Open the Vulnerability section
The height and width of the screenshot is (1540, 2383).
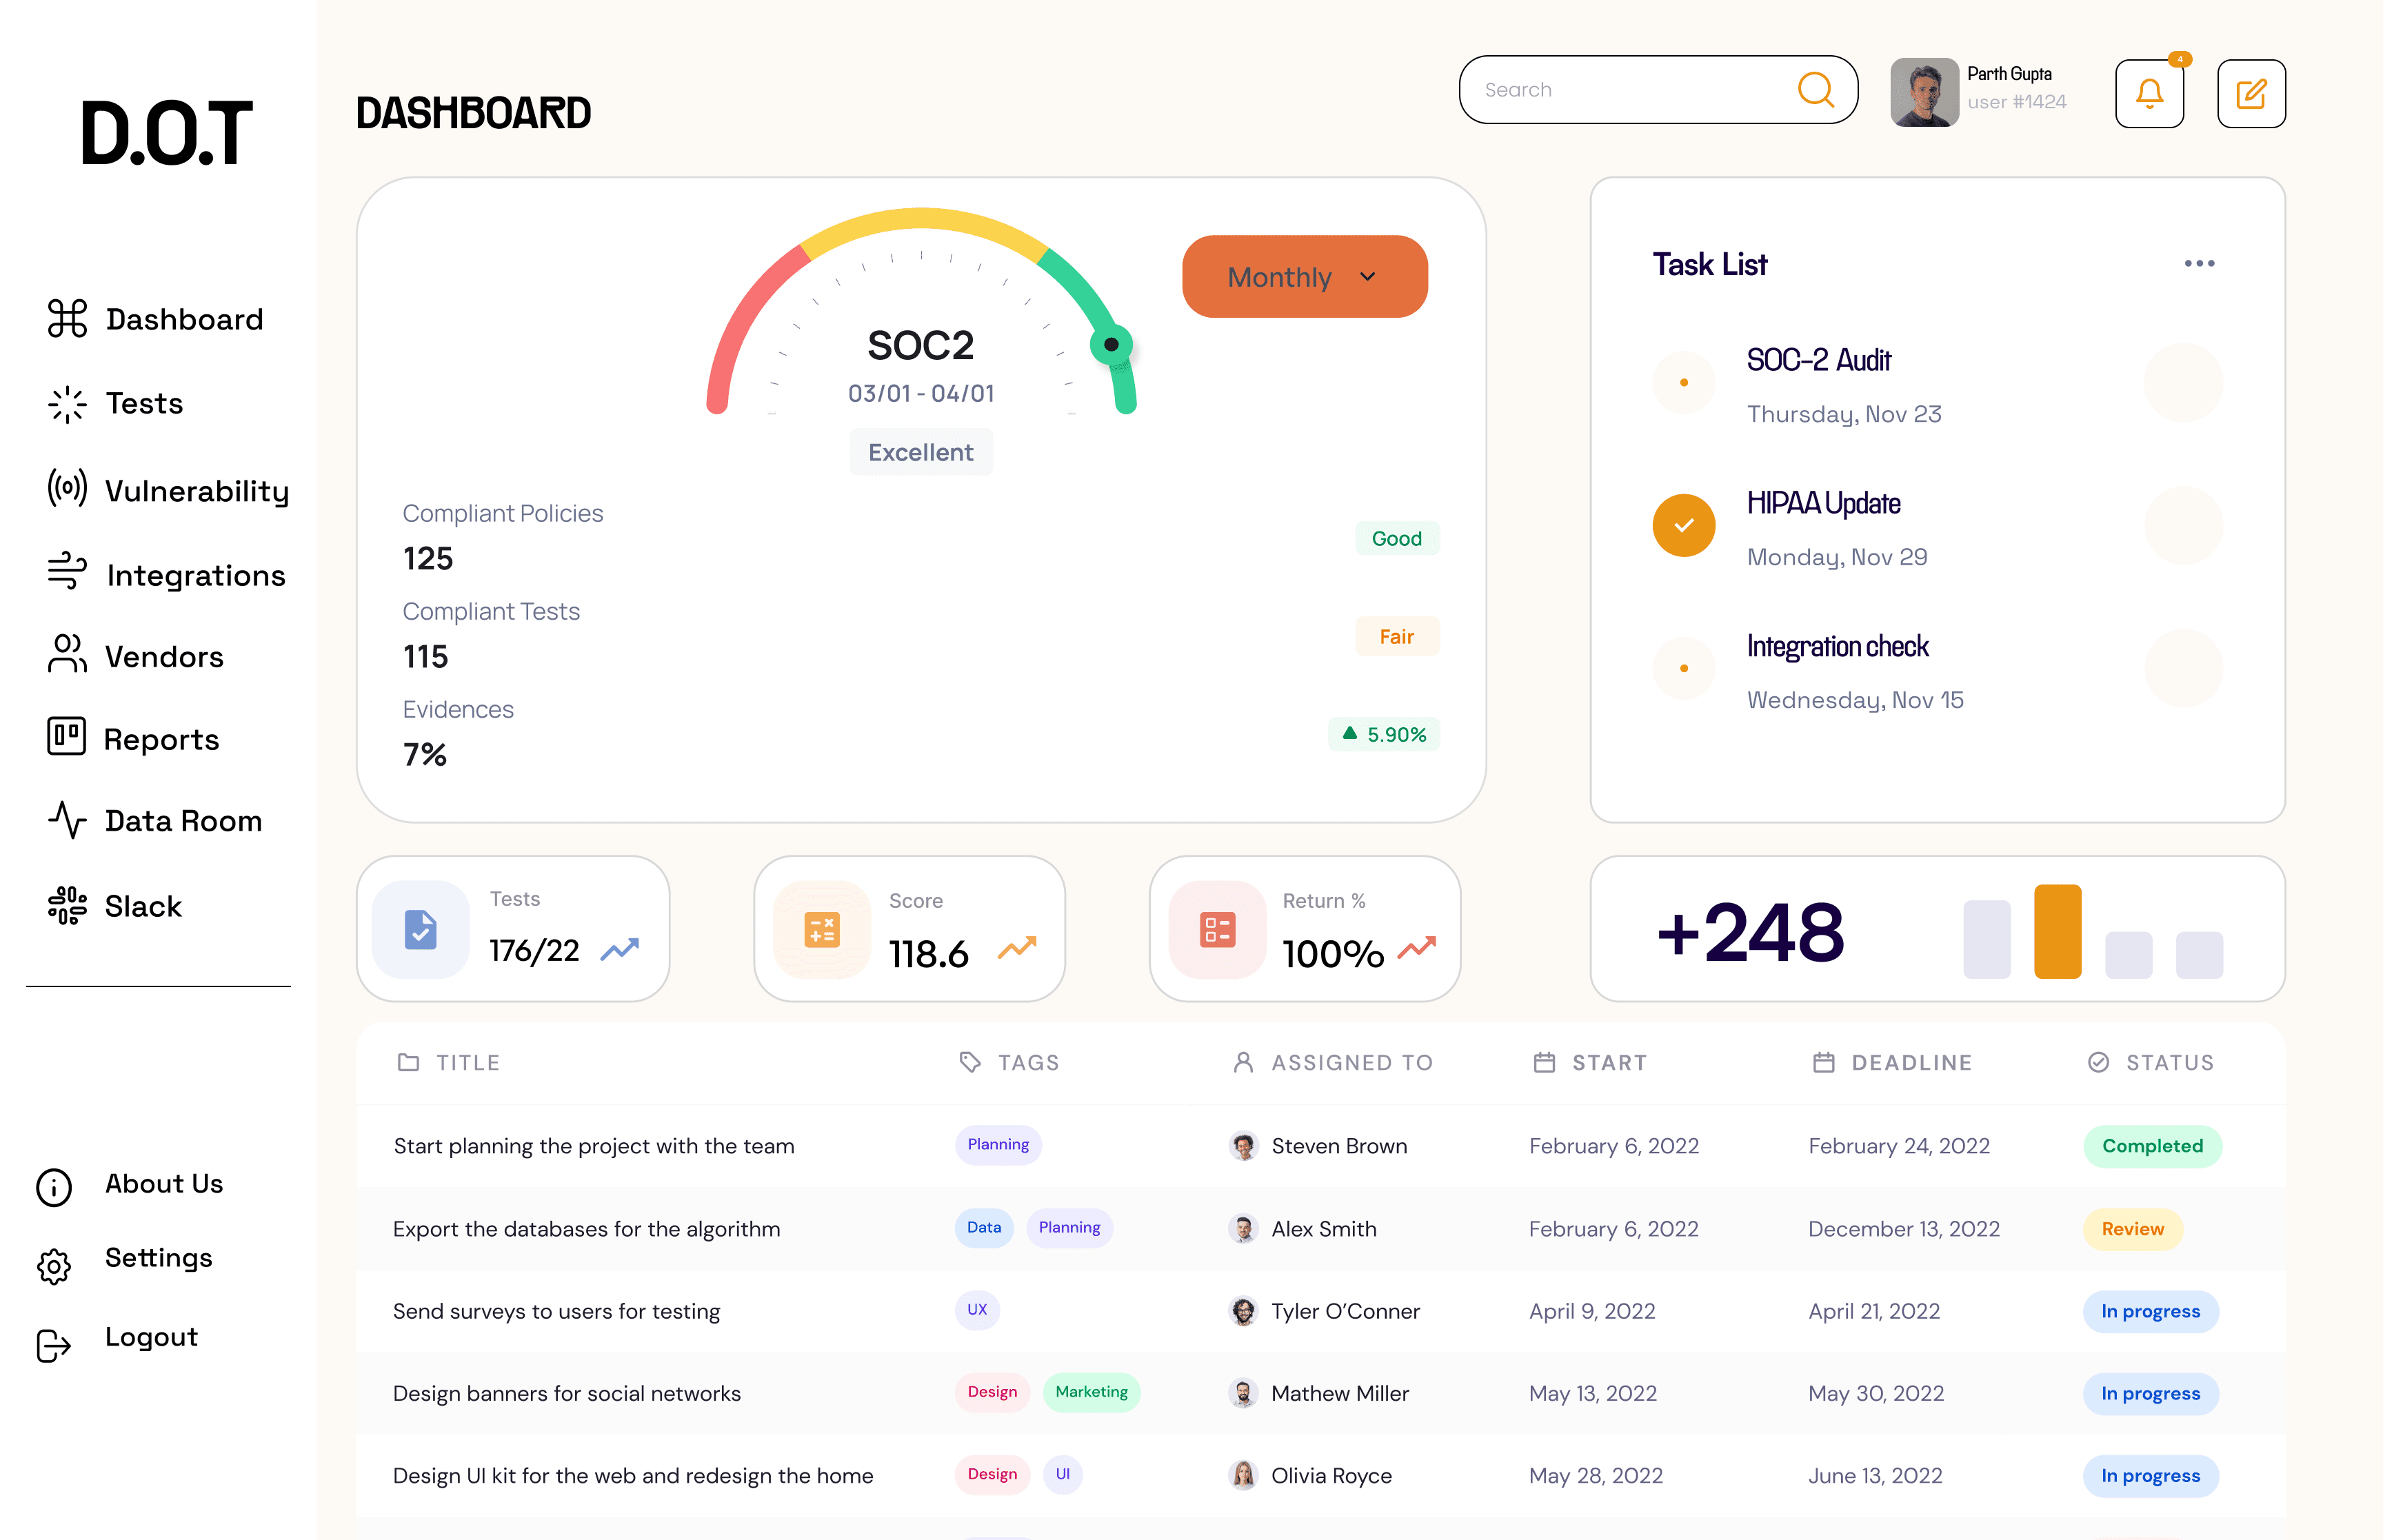[x=66, y=489]
